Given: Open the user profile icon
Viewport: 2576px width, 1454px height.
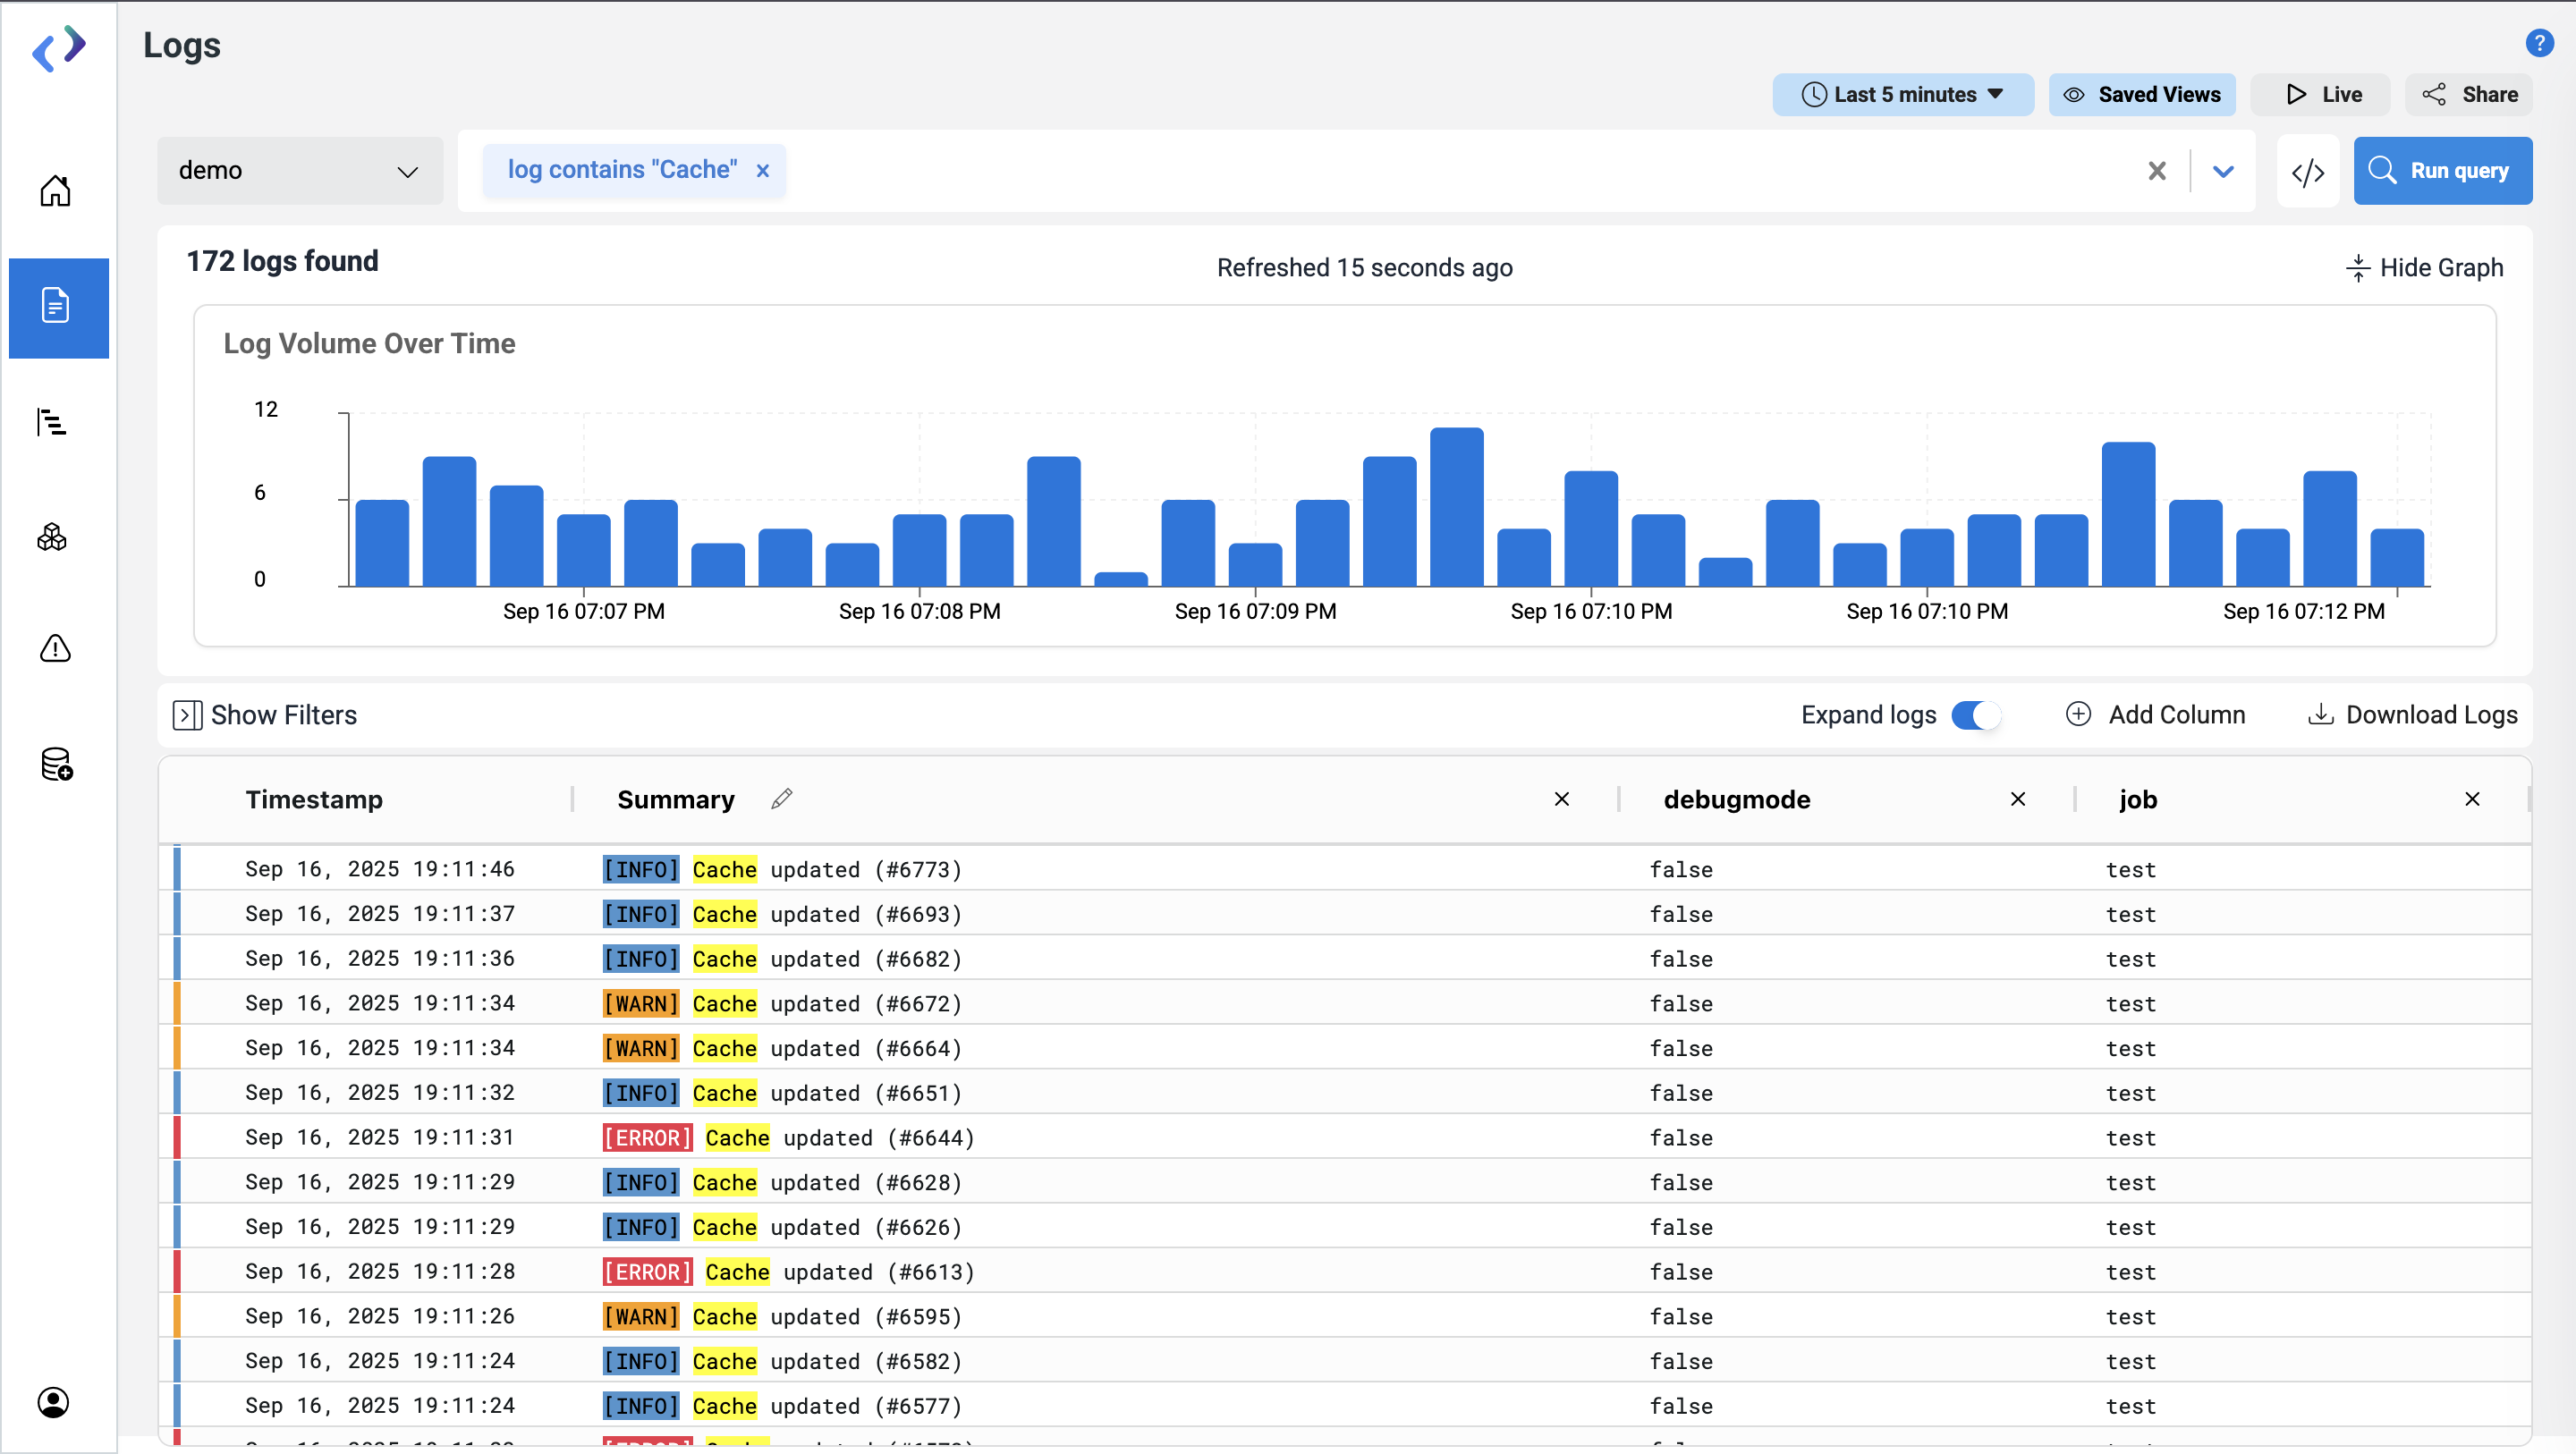Looking at the screenshot, I should tap(54, 1402).
